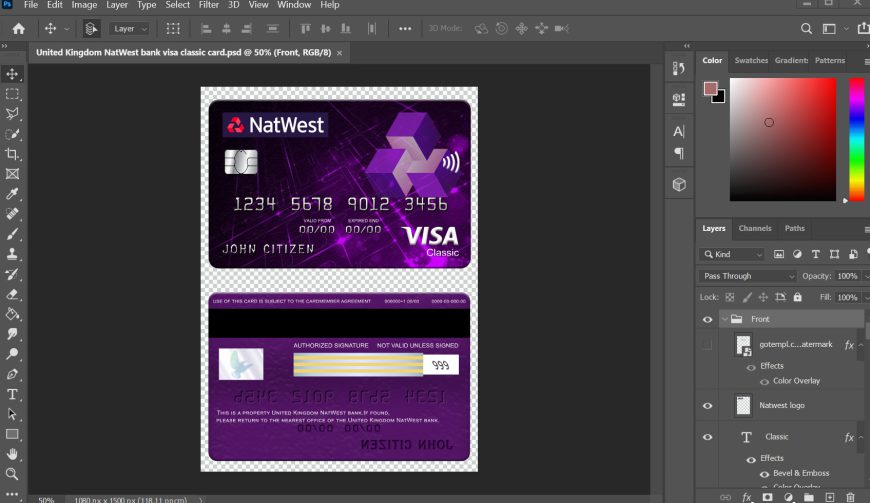Select the Eraser tool

(x=12, y=294)
